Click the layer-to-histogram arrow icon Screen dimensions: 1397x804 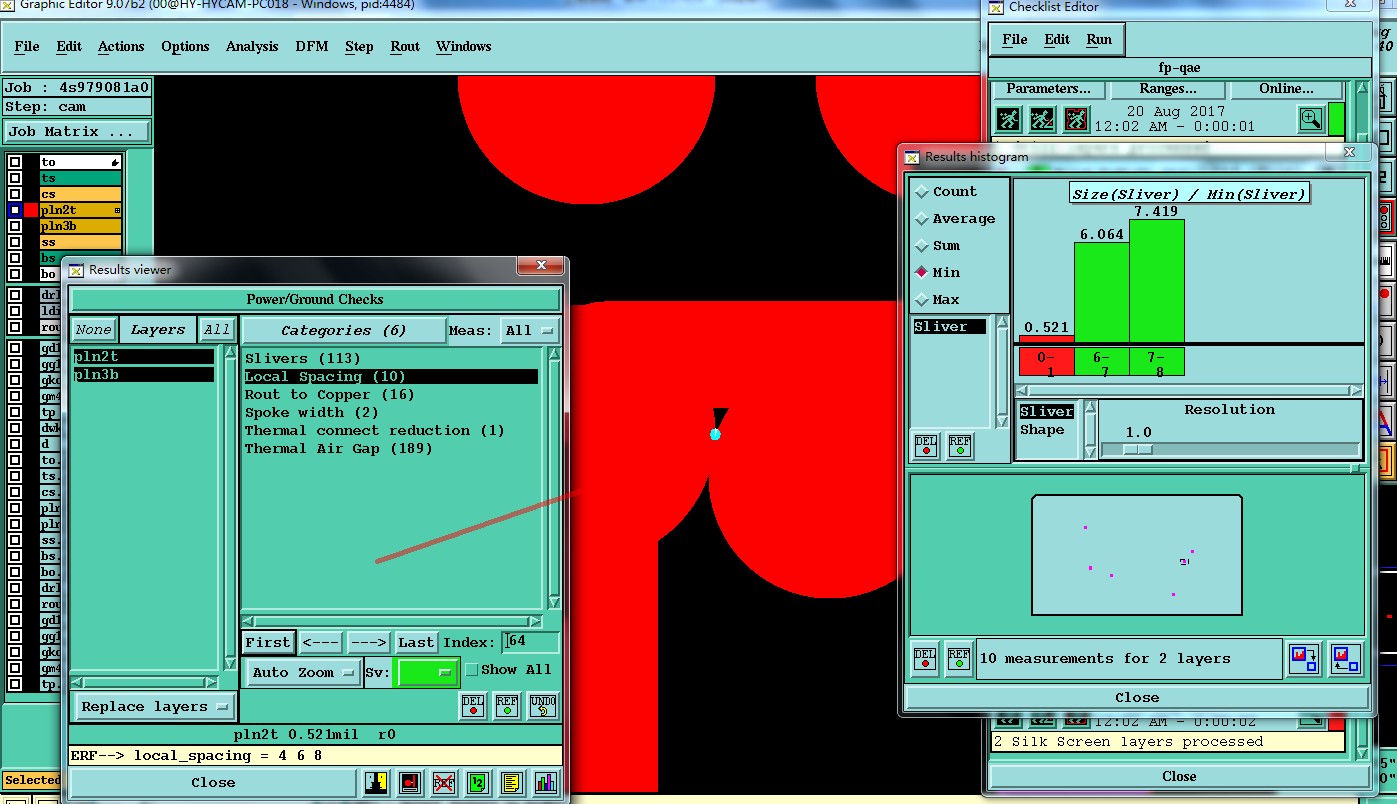1346,659
